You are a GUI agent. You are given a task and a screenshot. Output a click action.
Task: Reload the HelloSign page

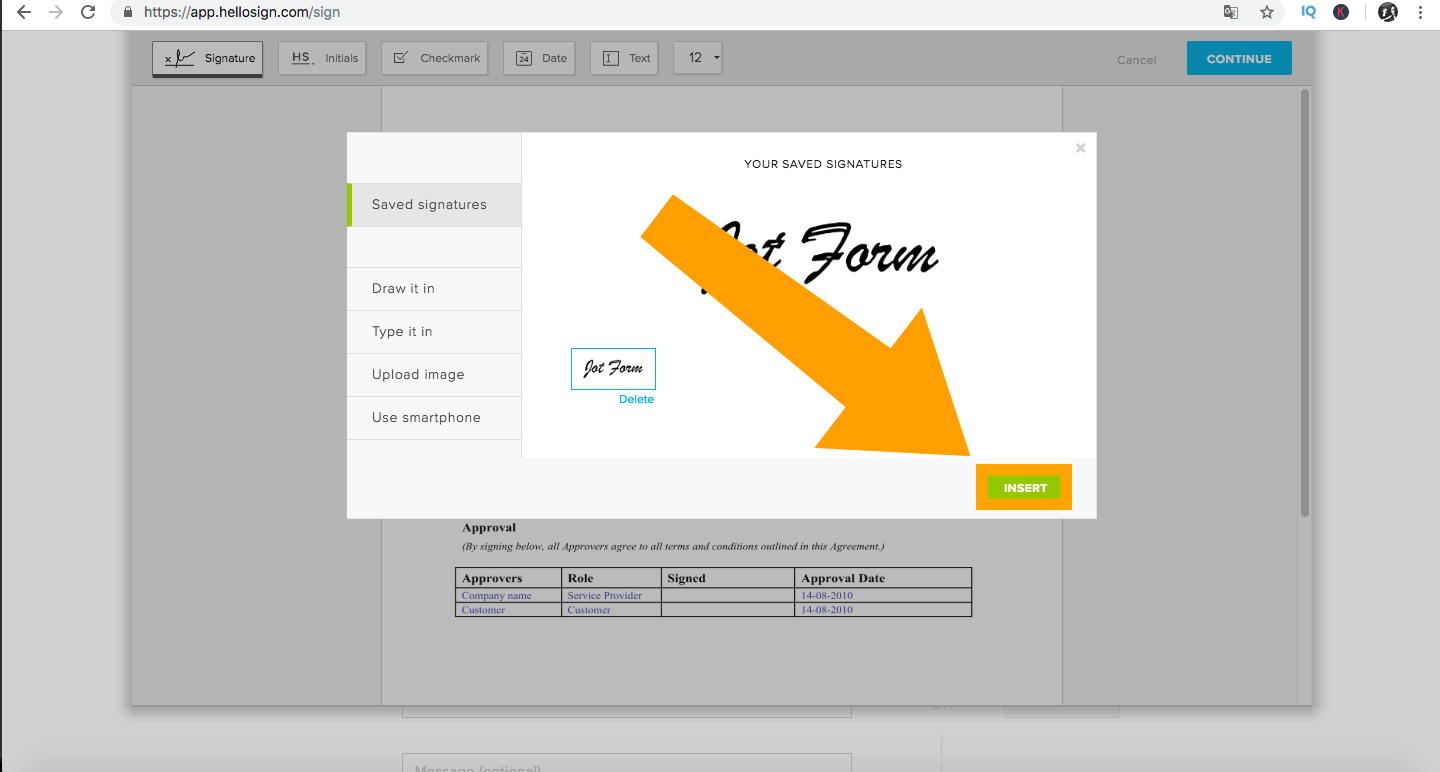(88, 12)
